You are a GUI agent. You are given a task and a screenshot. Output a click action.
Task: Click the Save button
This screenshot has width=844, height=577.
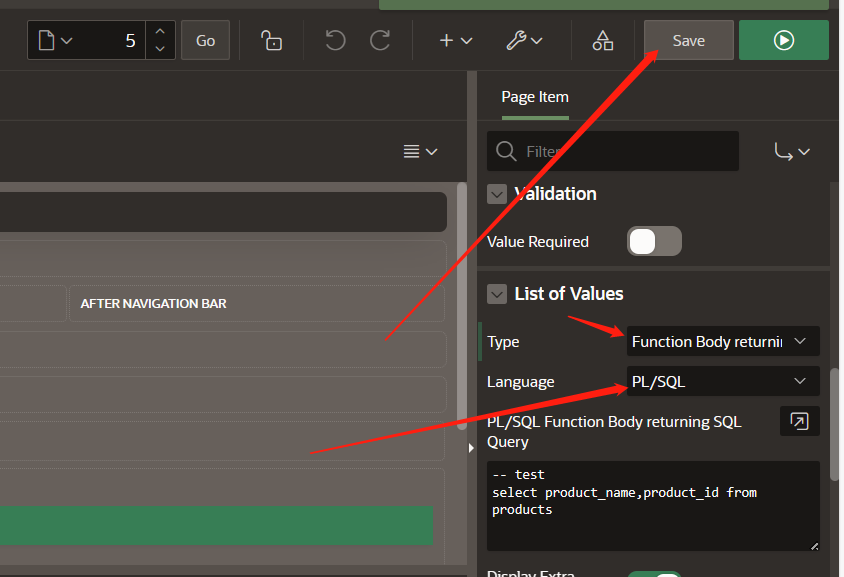click(x=688, y=40)
